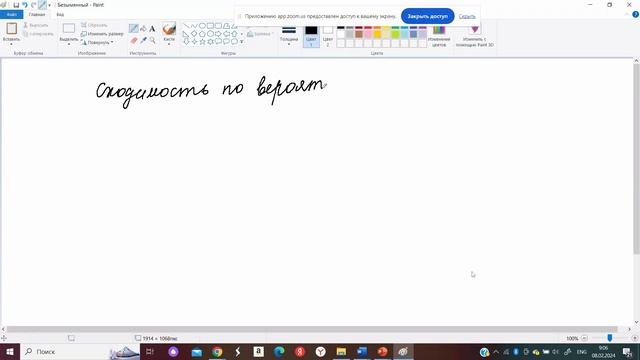Click the Save icon in quick access toolbar
Screen dimensions: 640x360
tap(16, 5)
